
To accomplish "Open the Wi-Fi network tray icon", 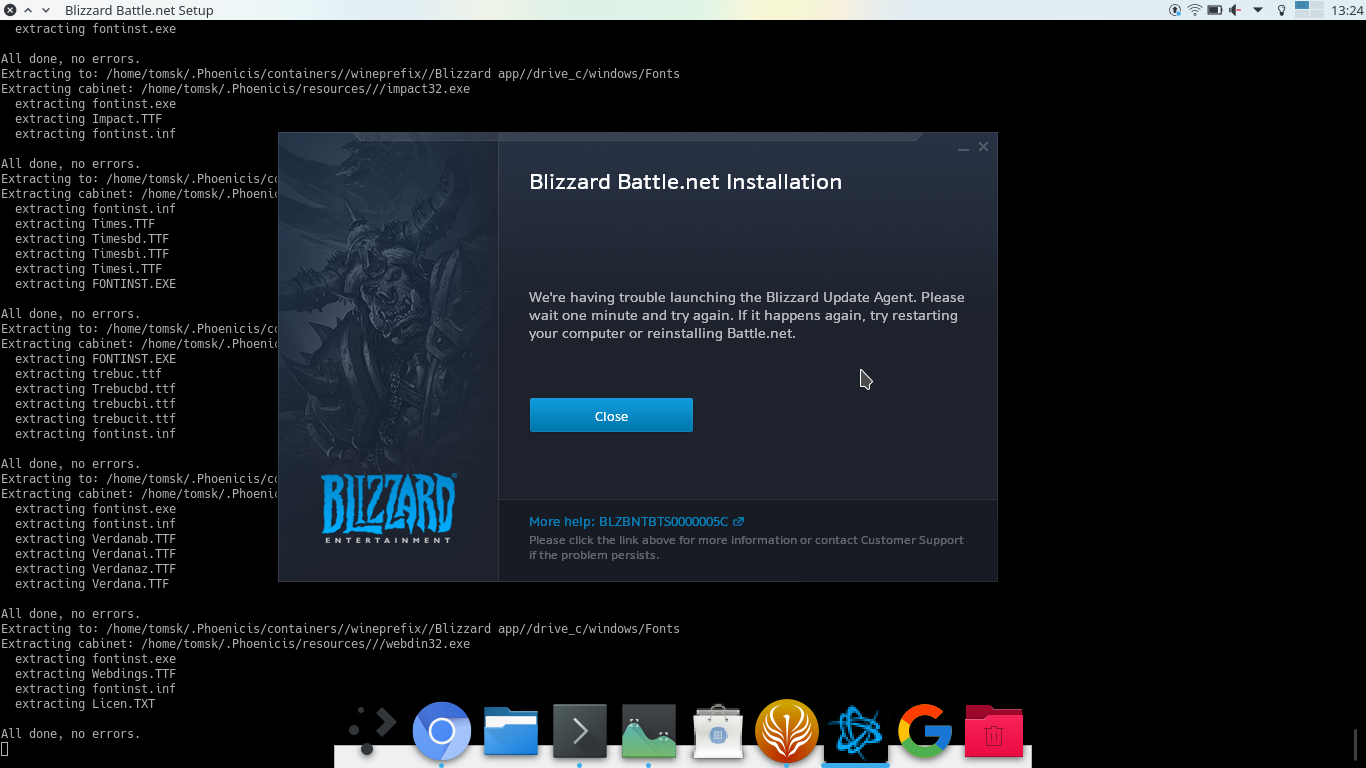I will (1194, 10).
